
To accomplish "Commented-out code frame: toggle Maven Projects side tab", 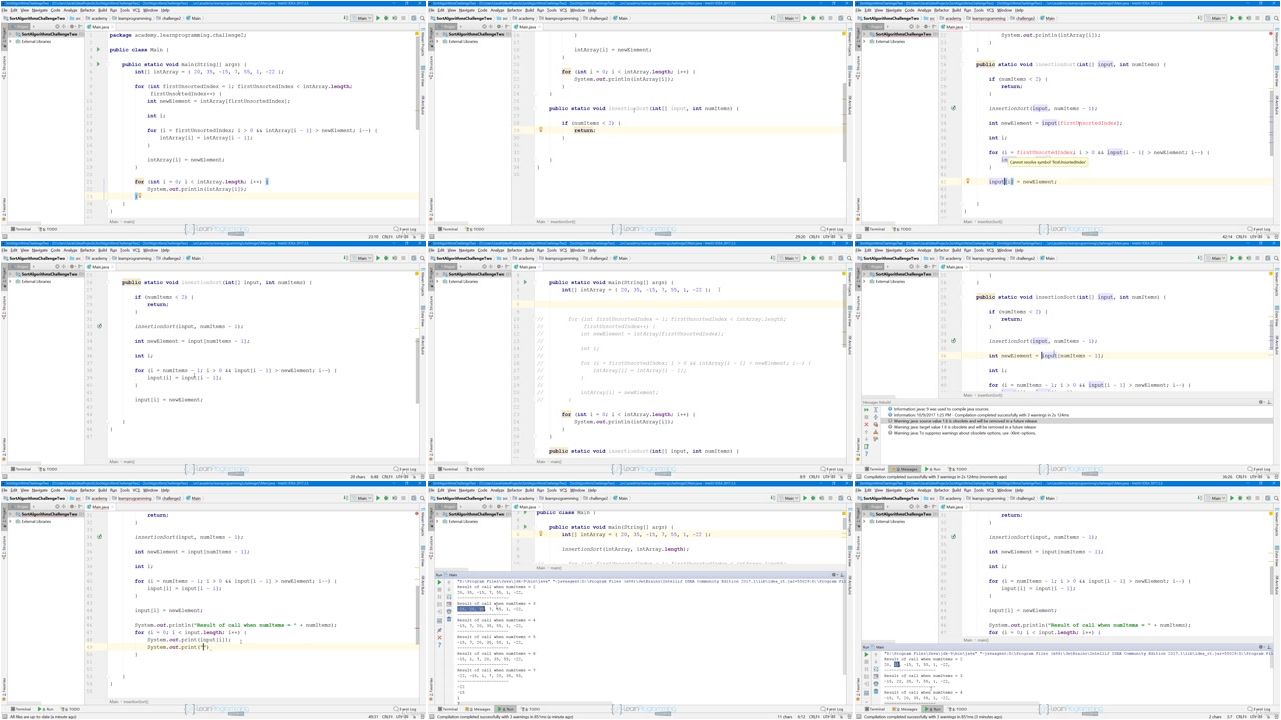I will click(850, 283).
